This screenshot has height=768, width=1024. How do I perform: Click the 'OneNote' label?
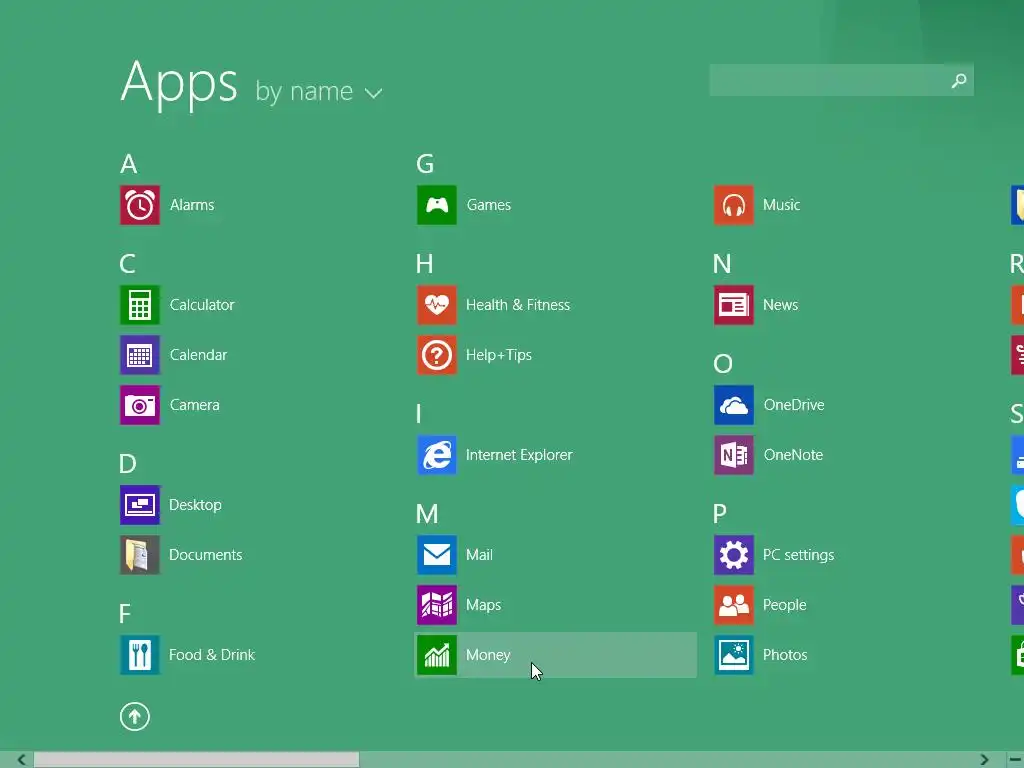[793, 455]
